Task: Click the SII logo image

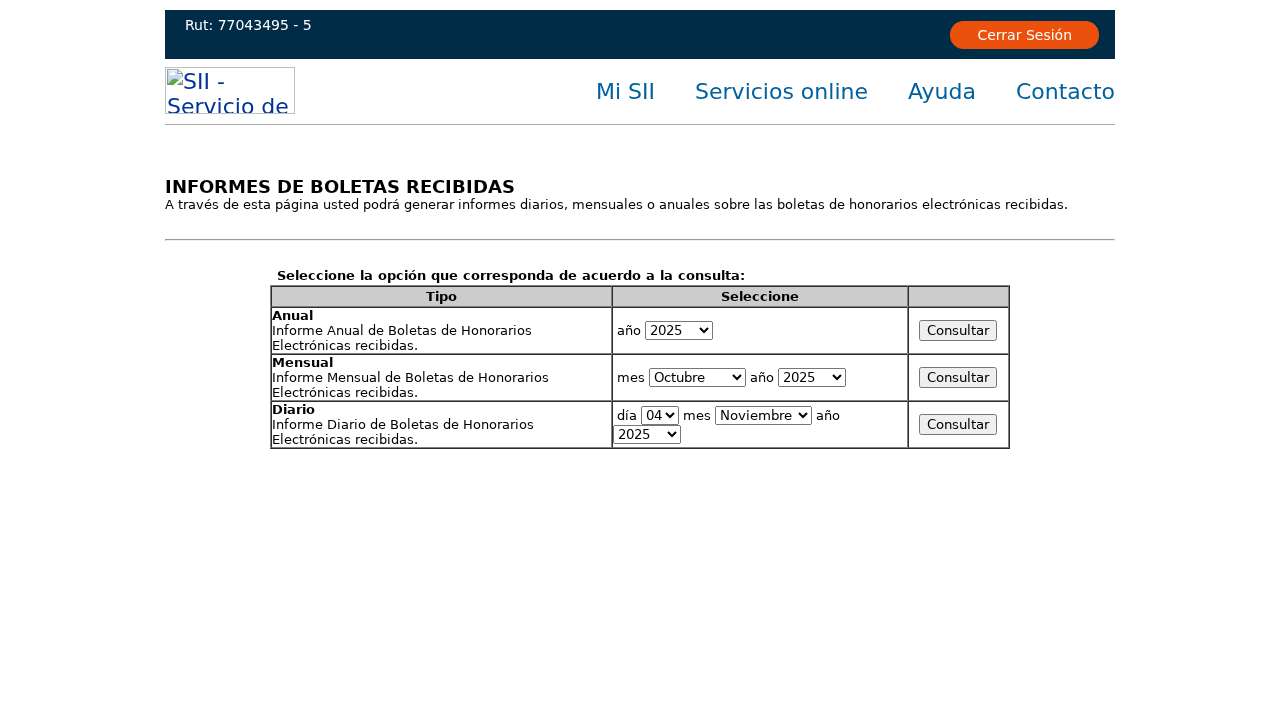Action: click(x=230, y=91)
